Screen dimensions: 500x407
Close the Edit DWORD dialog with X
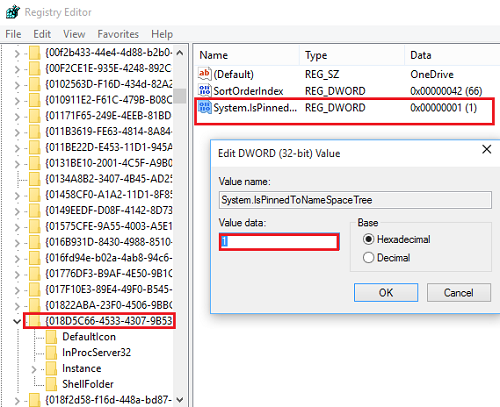click(x=487, y=149)
